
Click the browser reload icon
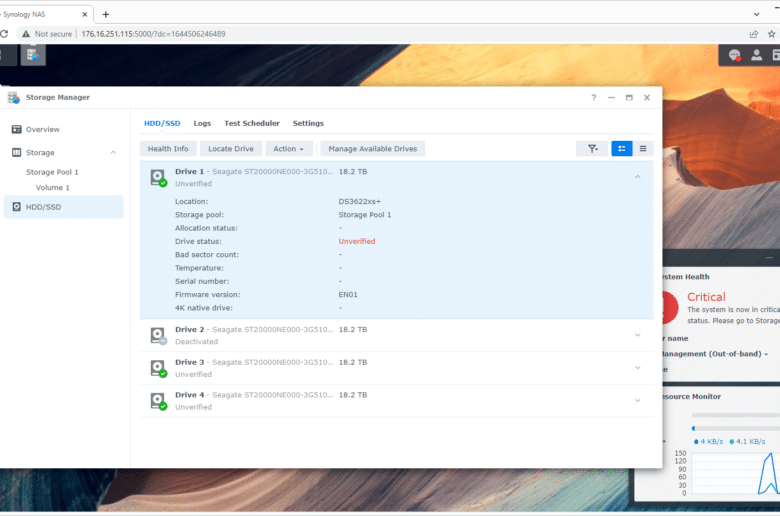click(x=4, y=34)
